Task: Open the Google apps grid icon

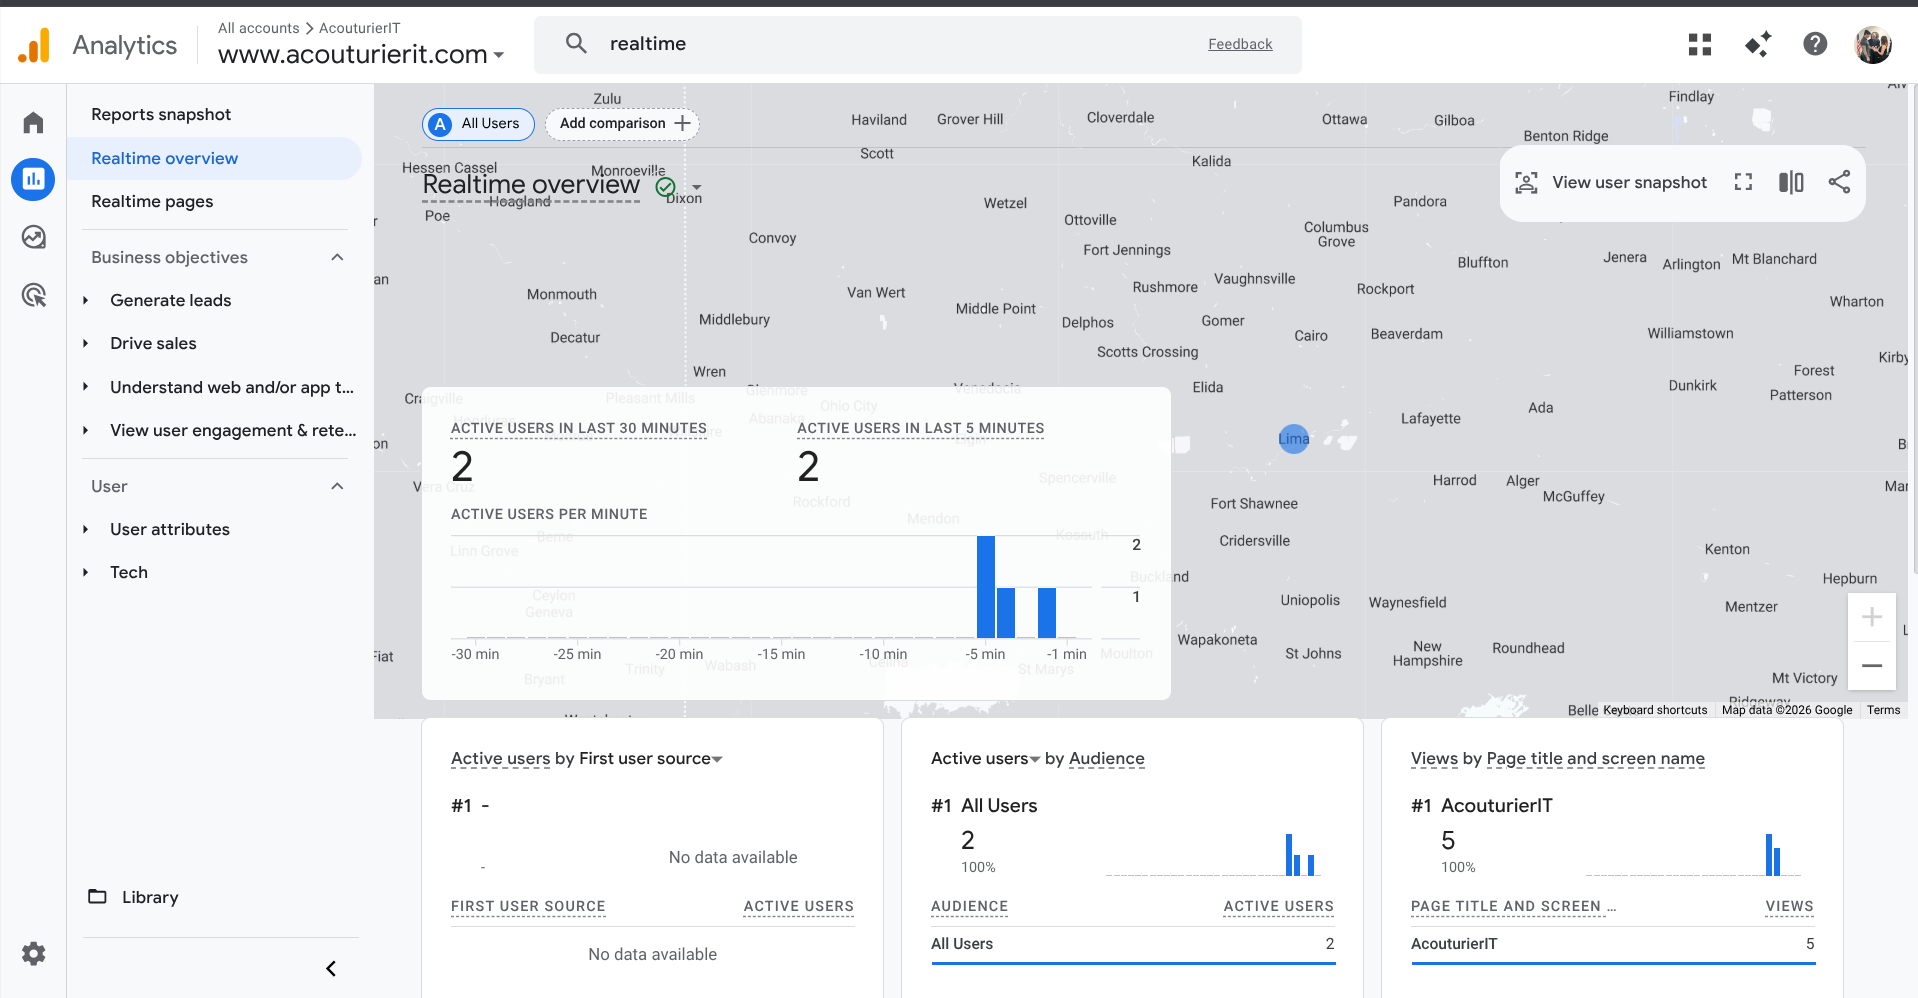Action: 1700,44
